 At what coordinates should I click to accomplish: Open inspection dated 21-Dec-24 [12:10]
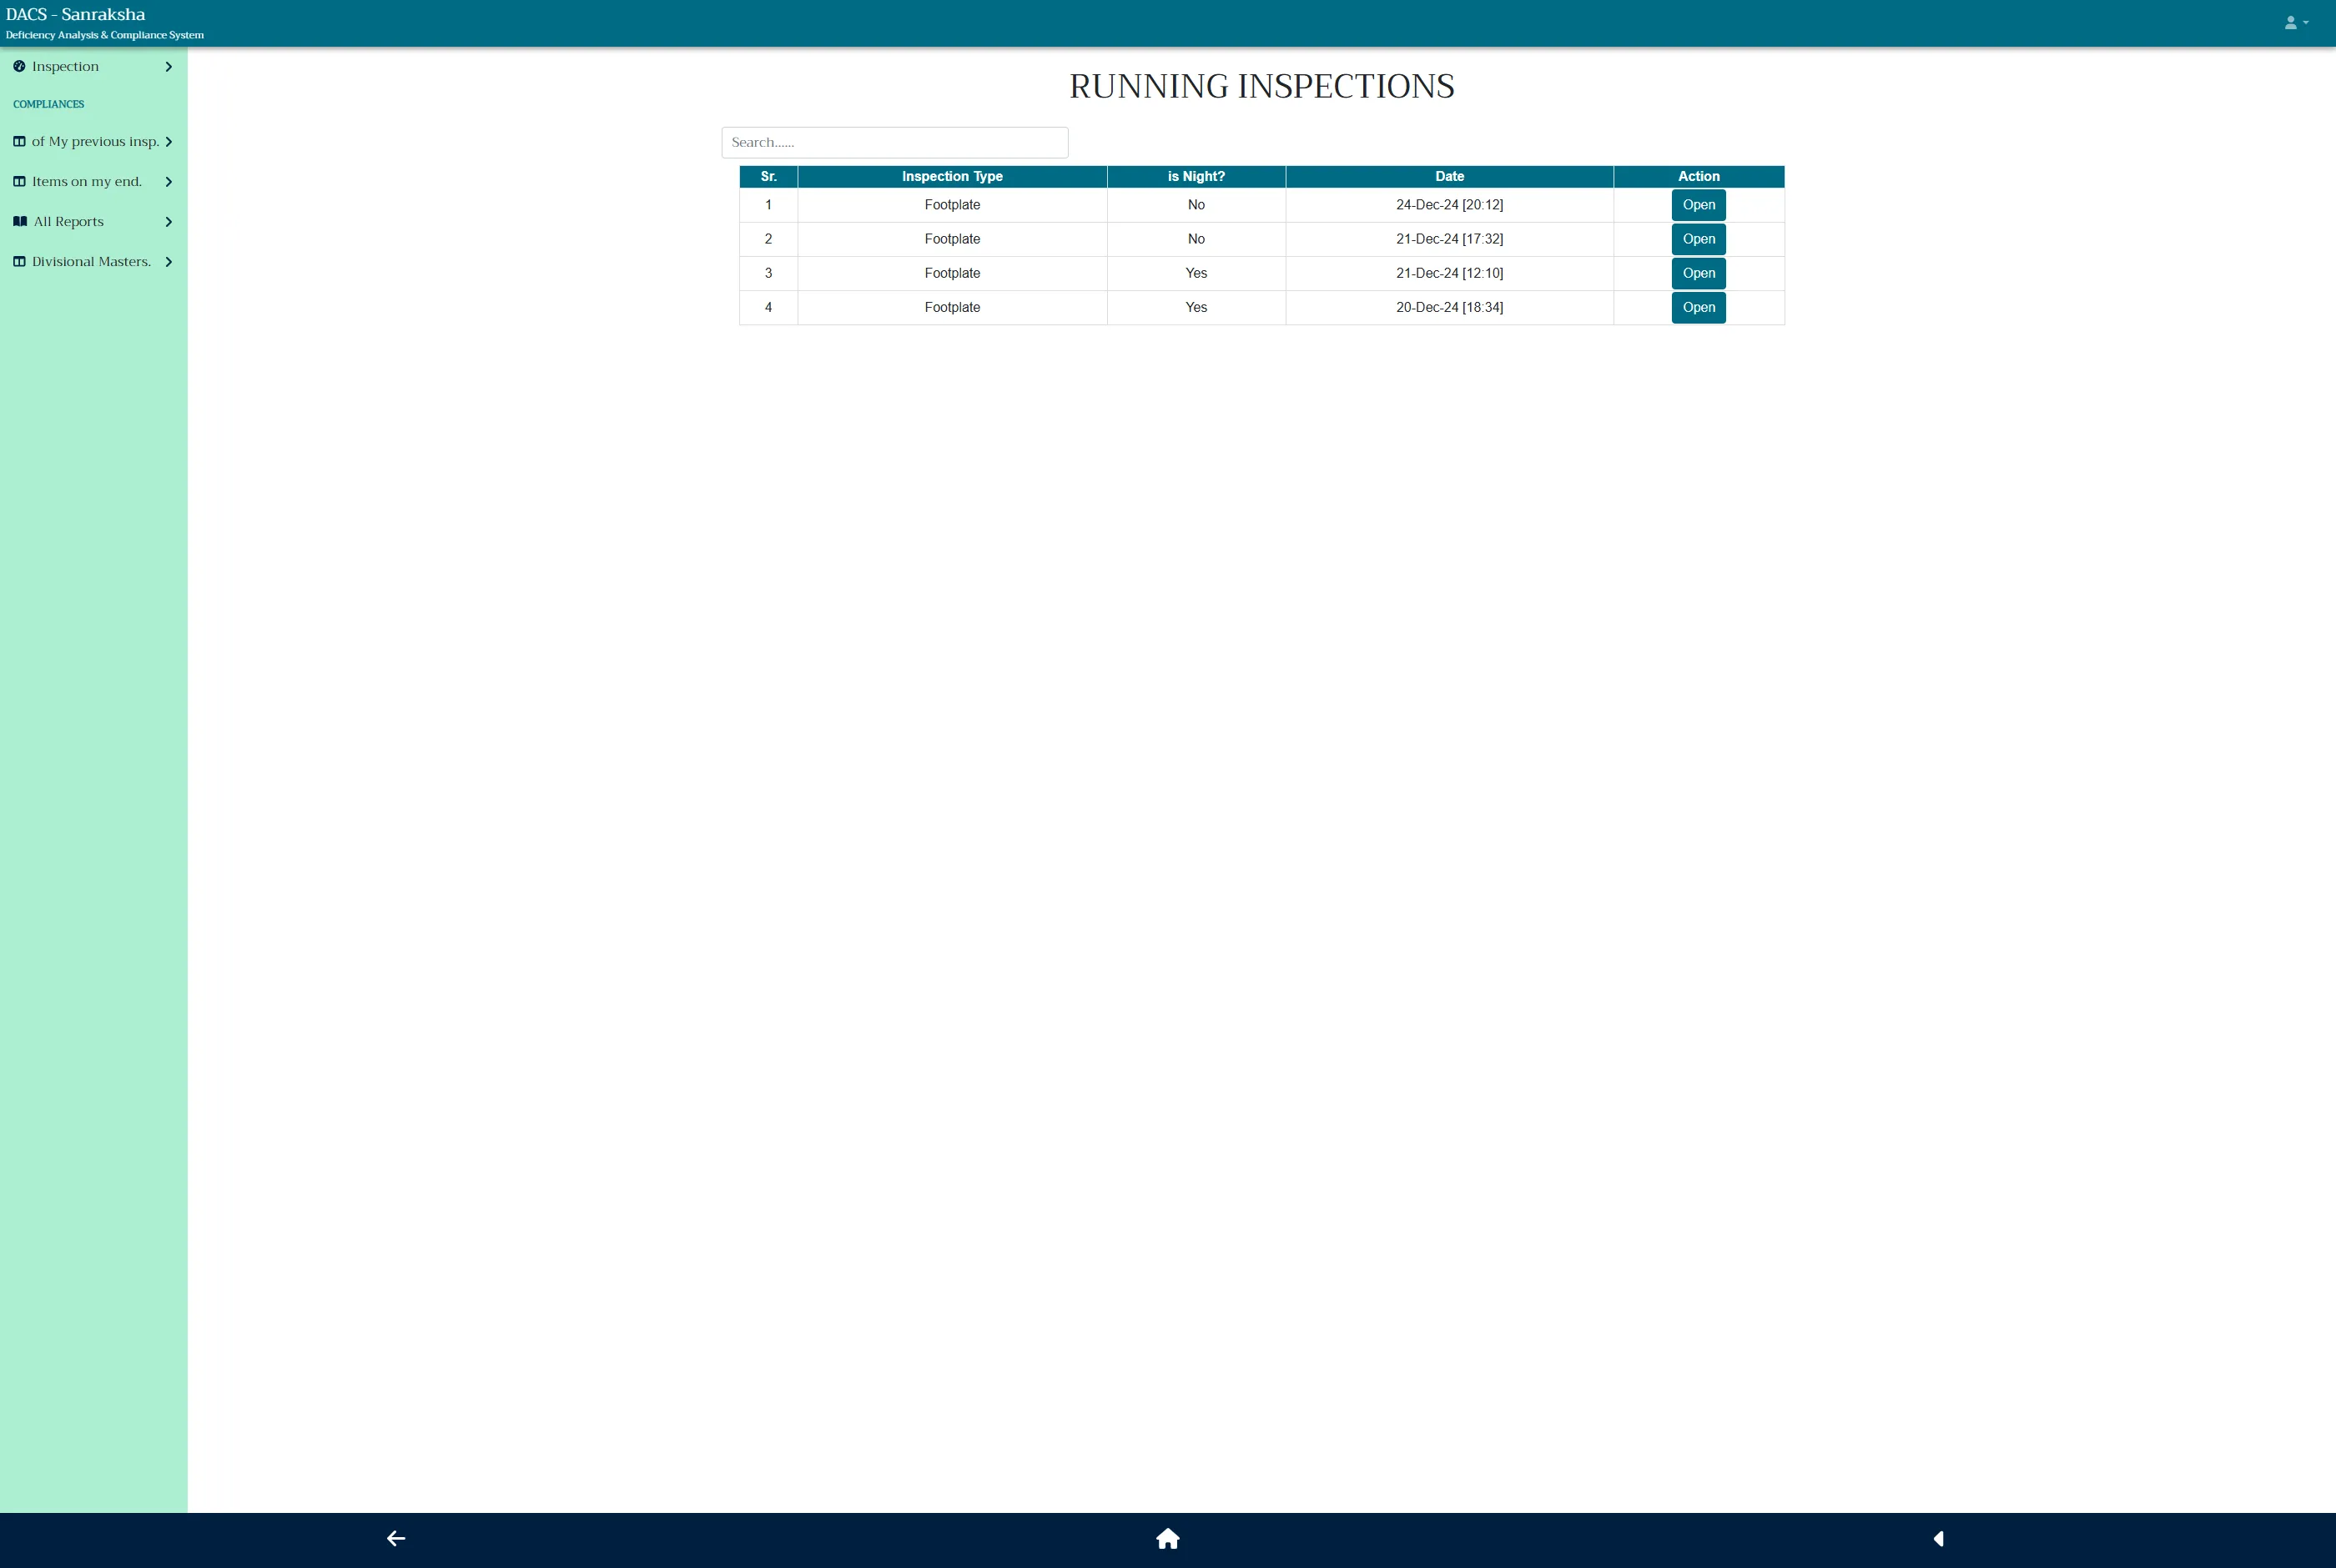[1698, 273]
